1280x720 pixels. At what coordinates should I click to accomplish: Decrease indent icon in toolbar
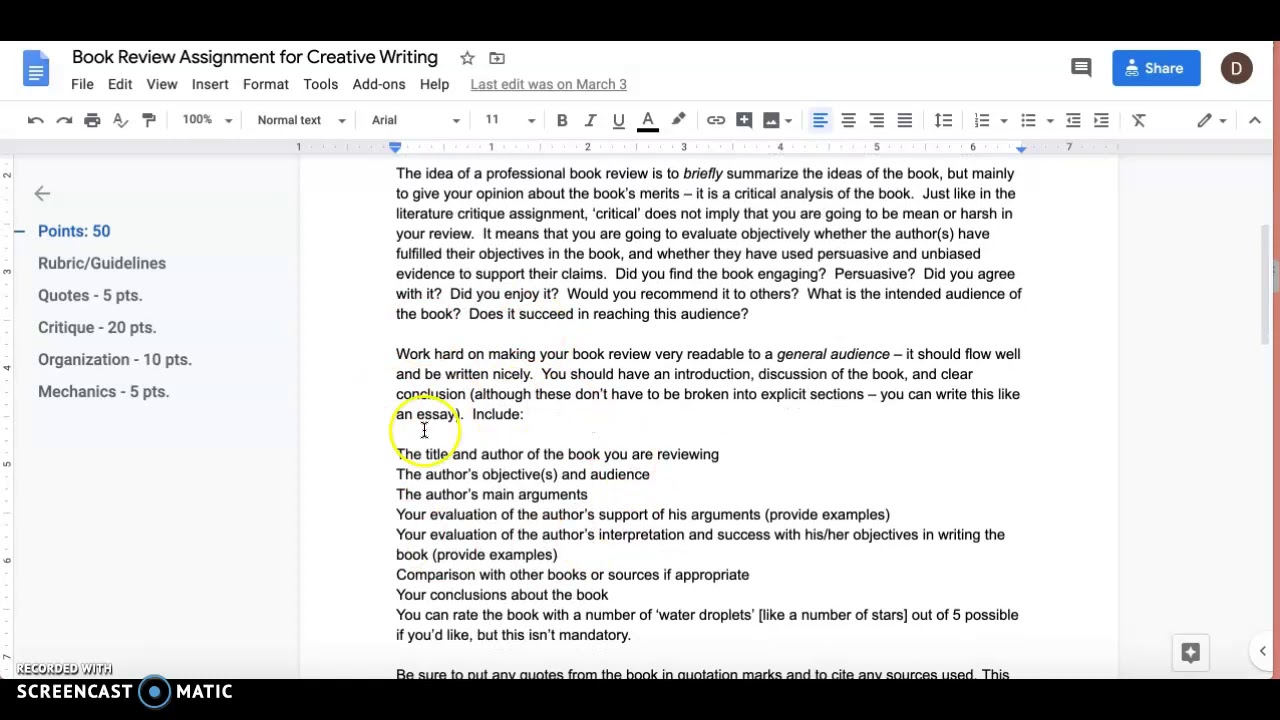coord(1073,120)
